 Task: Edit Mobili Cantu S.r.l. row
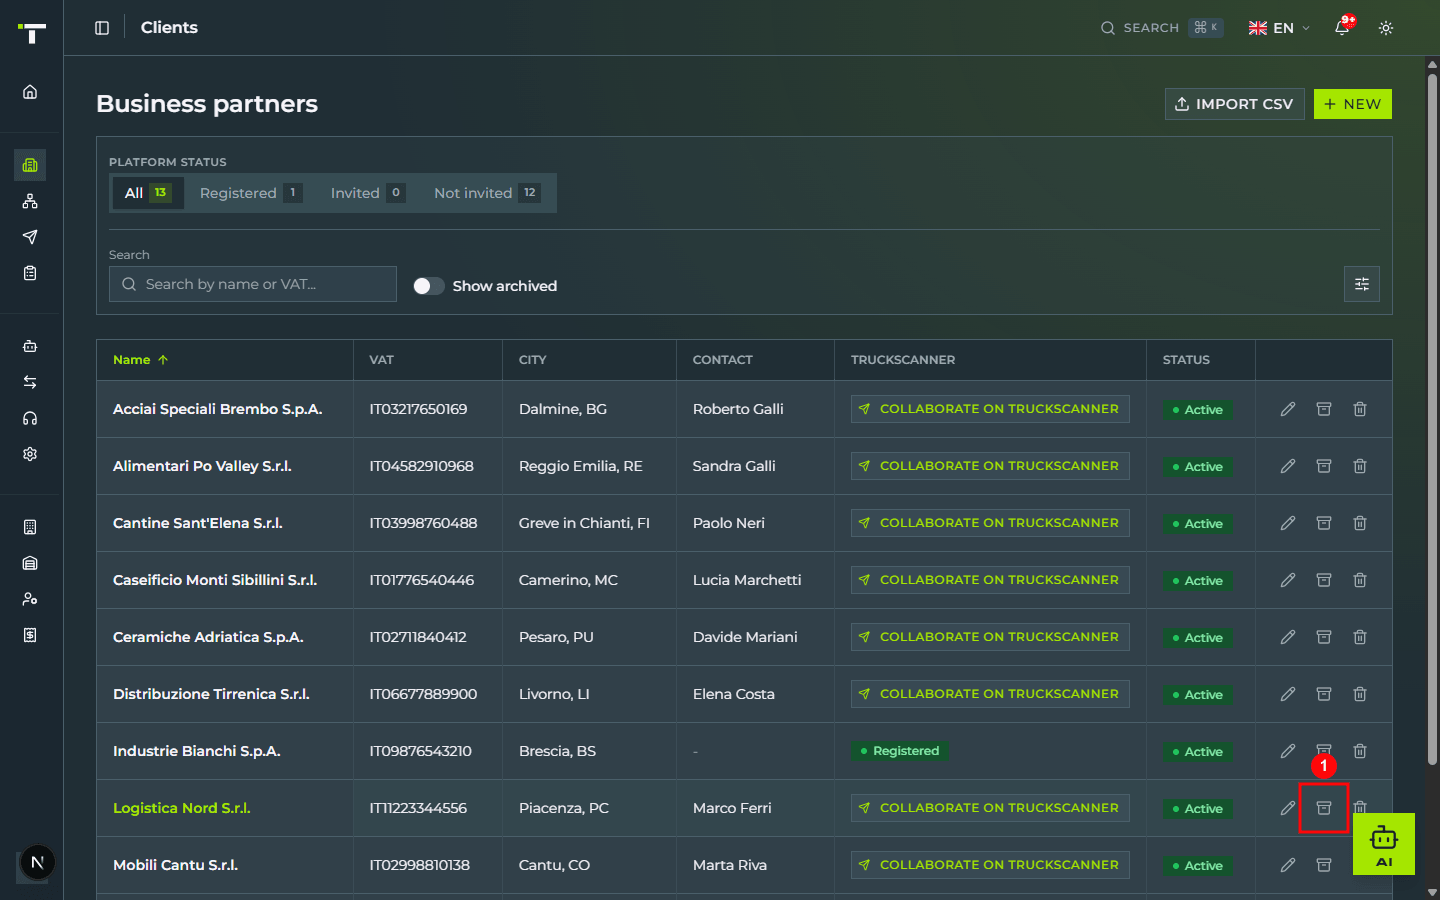click(x=1288, y=865)
